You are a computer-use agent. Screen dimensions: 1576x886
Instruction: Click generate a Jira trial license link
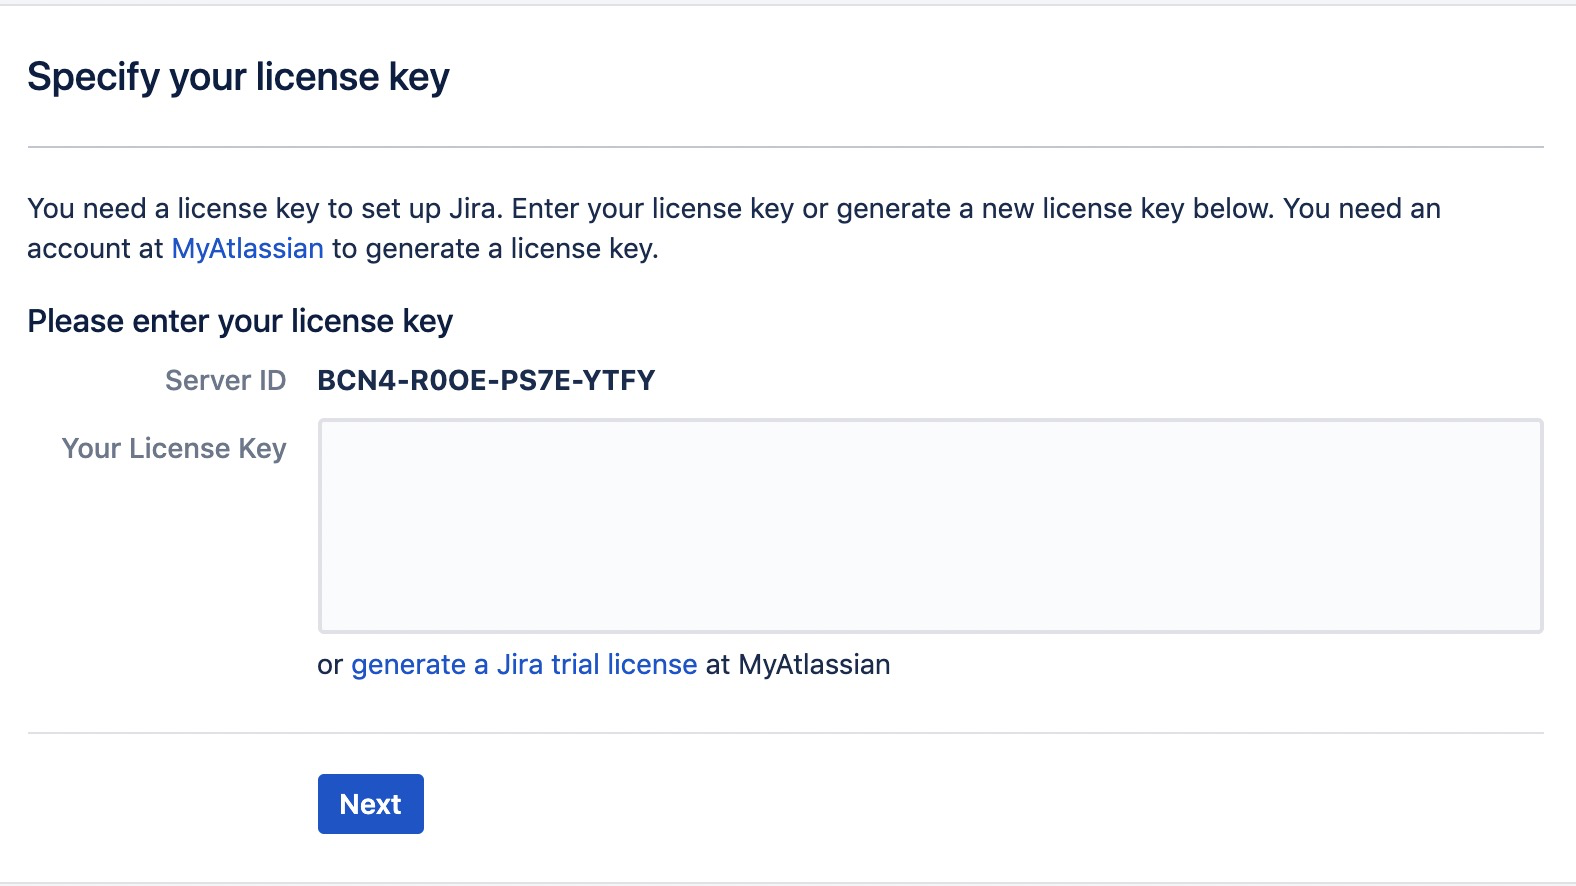(523, 665)
